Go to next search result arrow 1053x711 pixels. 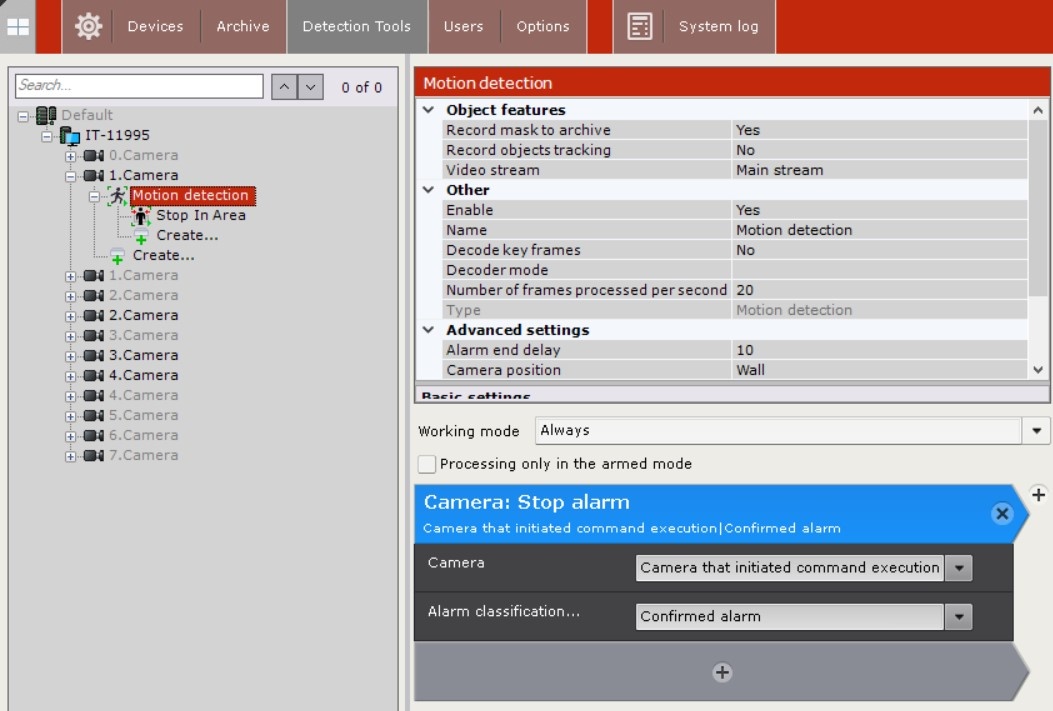[310, 87]
